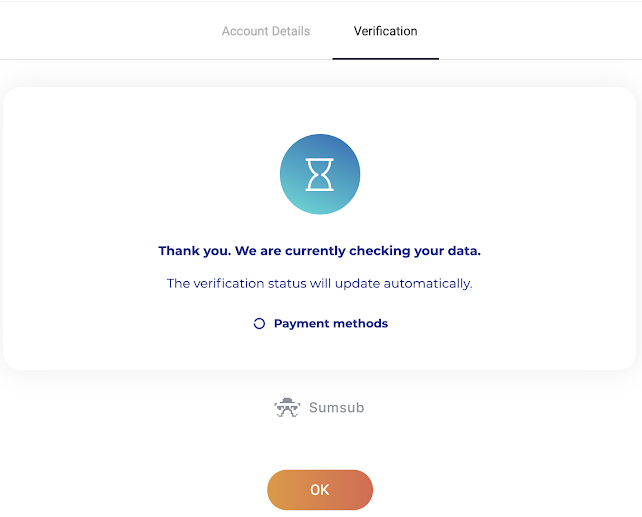Click the underline beneath the Verification tab
The image size is (642, 517).
click(385, 58)
